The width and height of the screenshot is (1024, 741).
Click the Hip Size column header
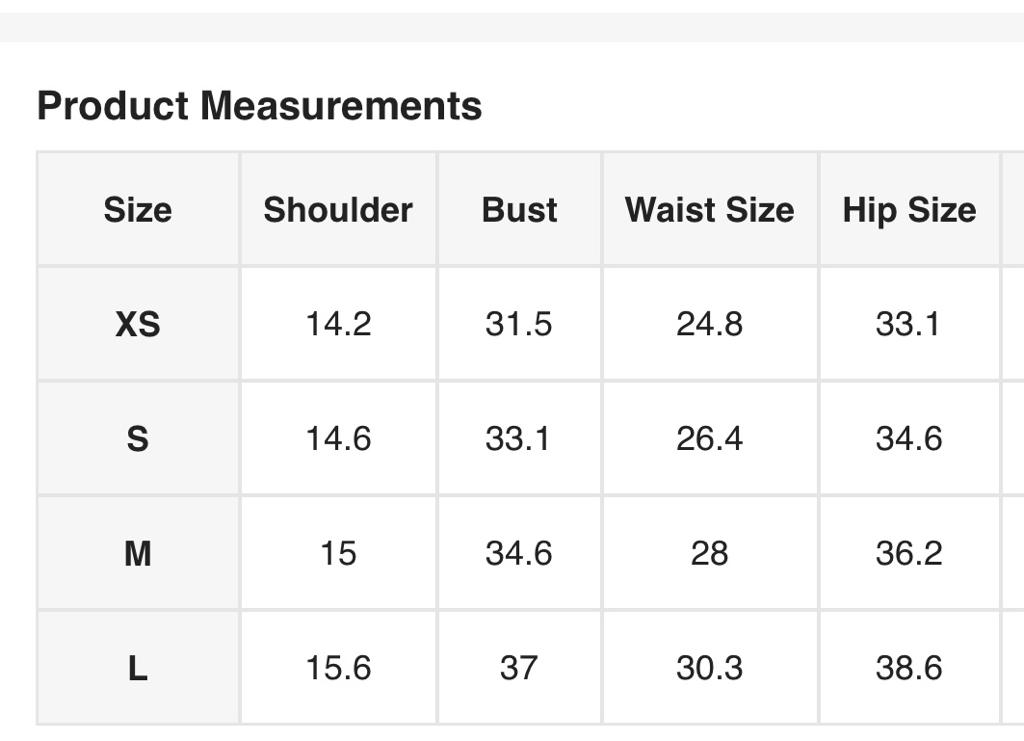pyautogui.click(x=909, y=210)
